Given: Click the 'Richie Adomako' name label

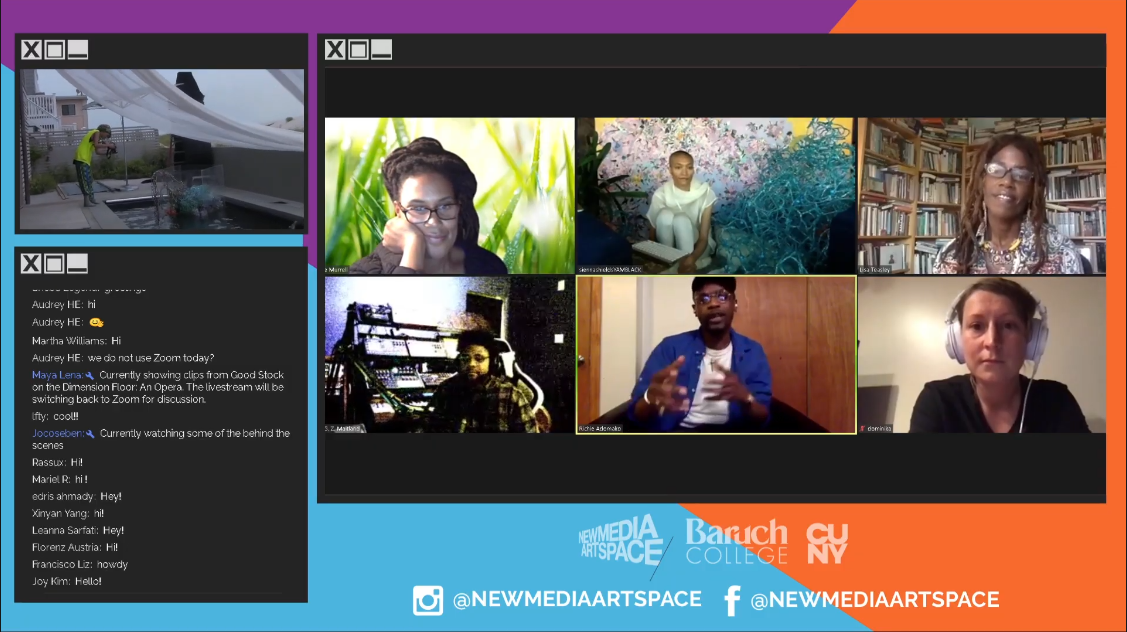Looking at the screenshot, I should click(600, 429).
